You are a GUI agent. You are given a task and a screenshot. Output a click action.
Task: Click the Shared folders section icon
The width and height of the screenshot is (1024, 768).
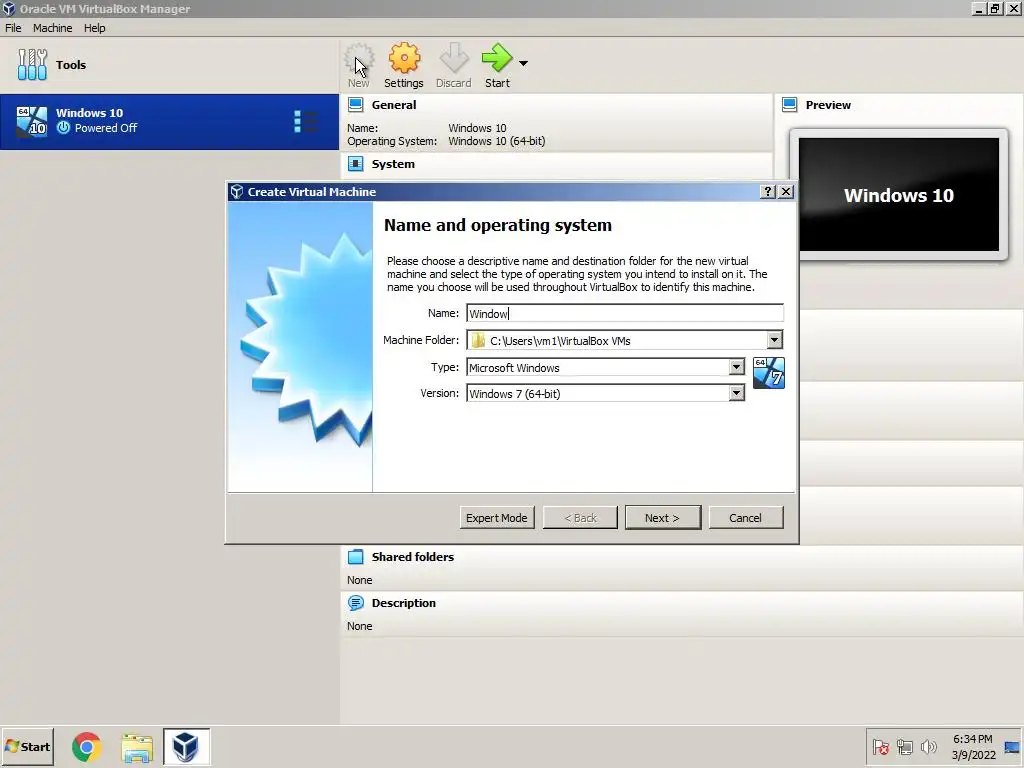355,557
